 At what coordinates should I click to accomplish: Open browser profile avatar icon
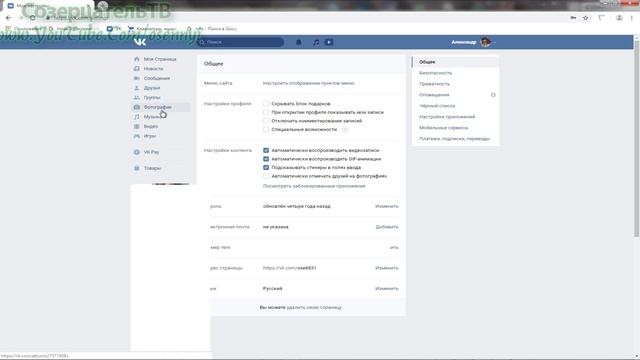619,18
